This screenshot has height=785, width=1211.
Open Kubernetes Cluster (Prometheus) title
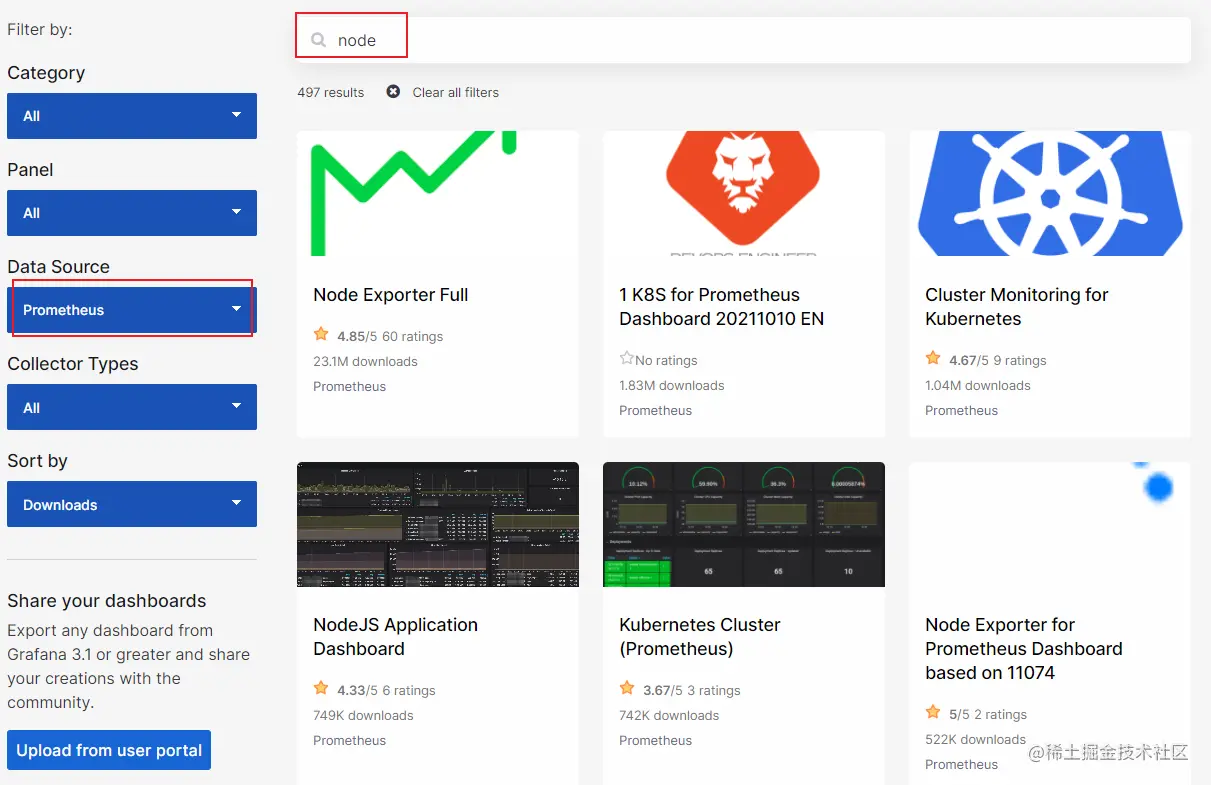(x=700, y=637)
